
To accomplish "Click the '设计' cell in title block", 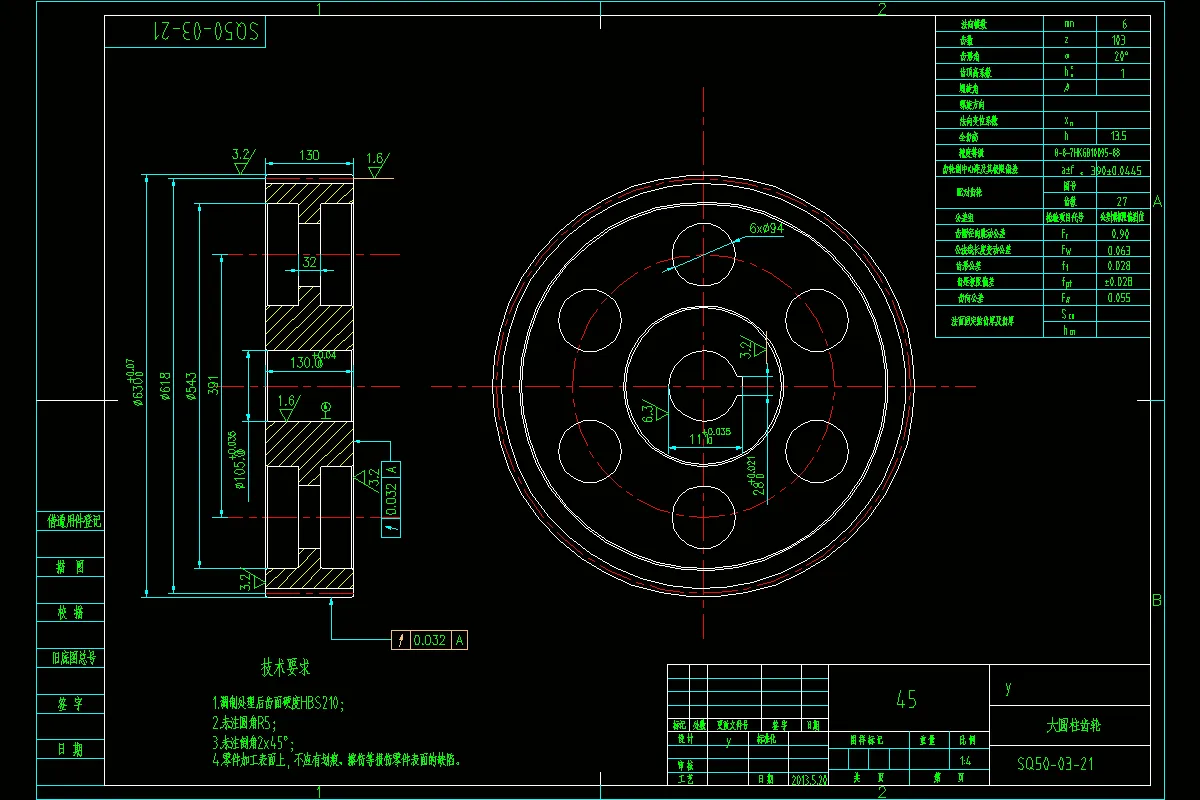I will 687,740.
